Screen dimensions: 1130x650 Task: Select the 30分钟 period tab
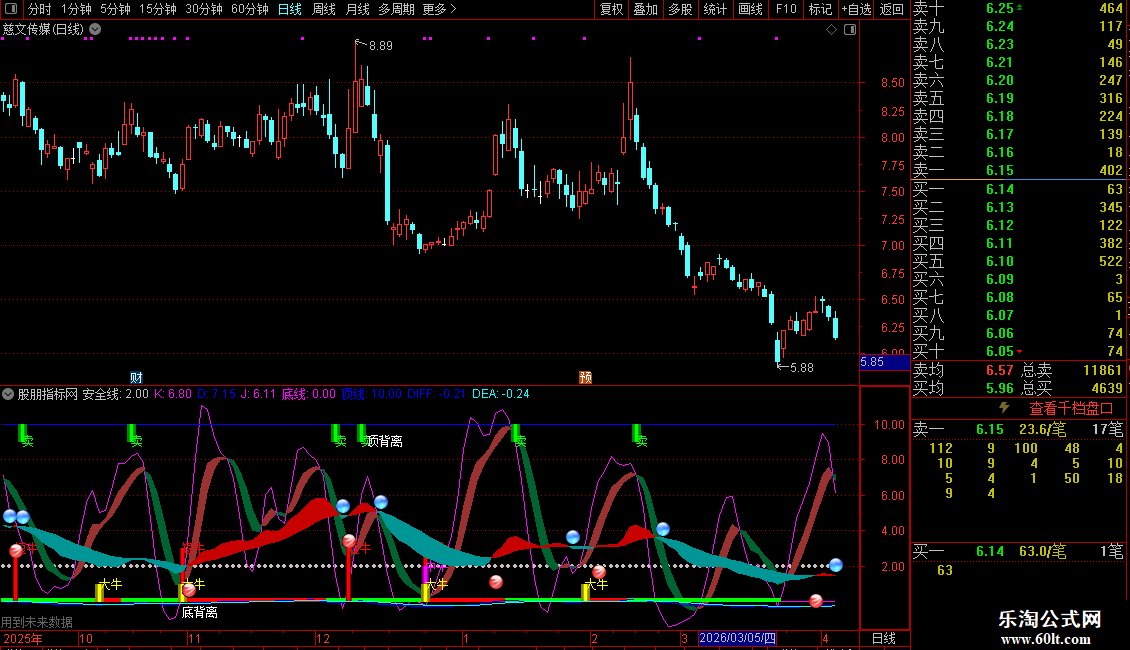(x=204, y=9)
